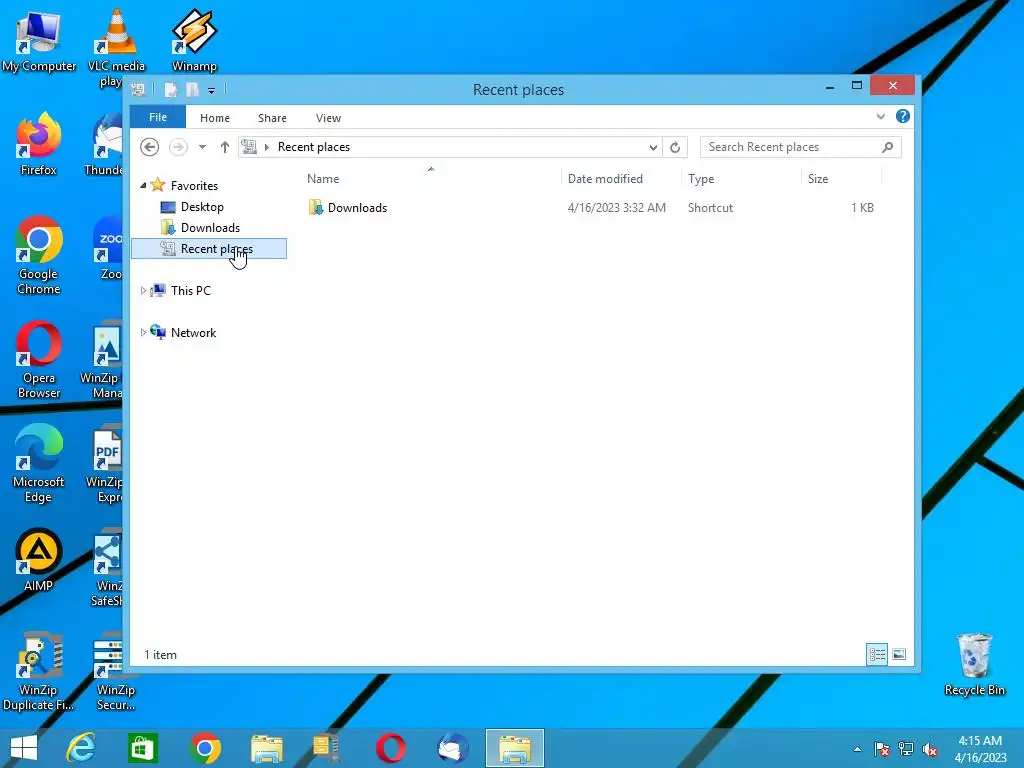Image resolution: width=1024 pixels, height=768 pixels.
Task: Open Customize Quick Access Toolbar dropdown
Action: 212,91
